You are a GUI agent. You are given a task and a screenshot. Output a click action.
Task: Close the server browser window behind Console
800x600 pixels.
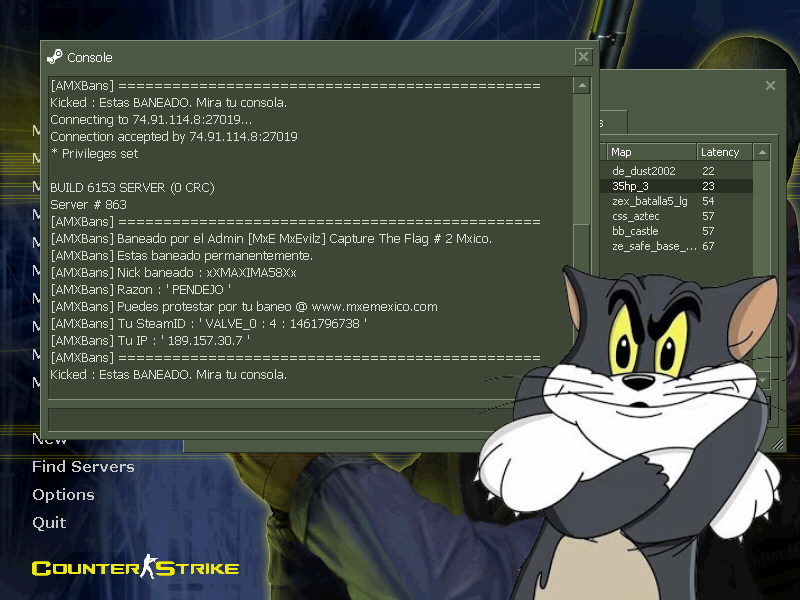[770, 86]
